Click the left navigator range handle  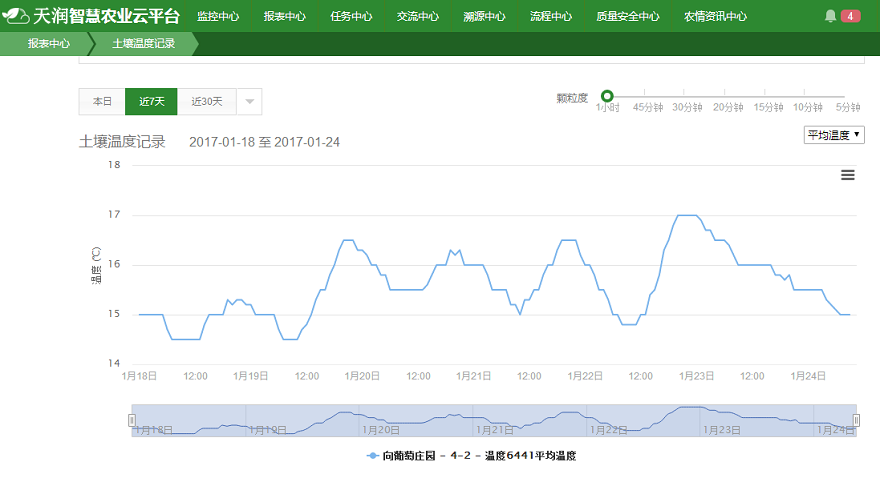(x=132, y=420)
